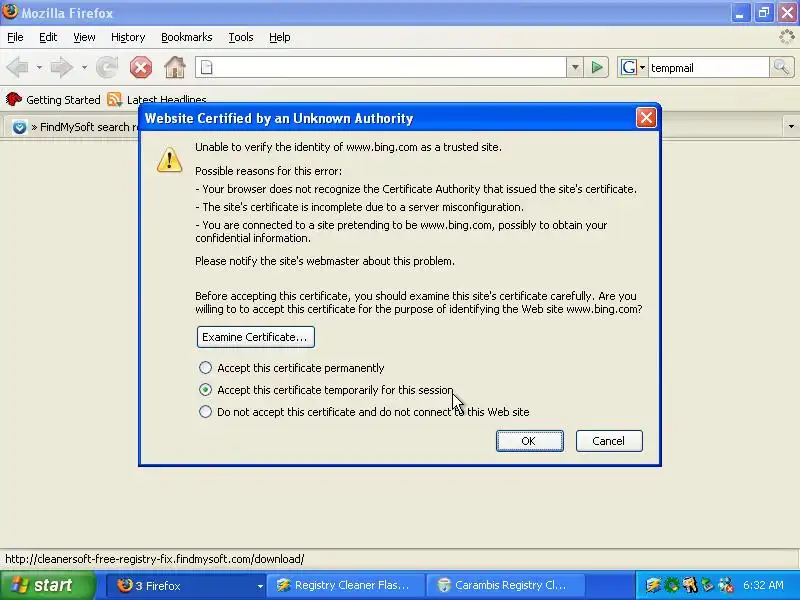The width and height of the screenshot is (800, 600).
Task: Open the History menu
Action: pos(128,37)
